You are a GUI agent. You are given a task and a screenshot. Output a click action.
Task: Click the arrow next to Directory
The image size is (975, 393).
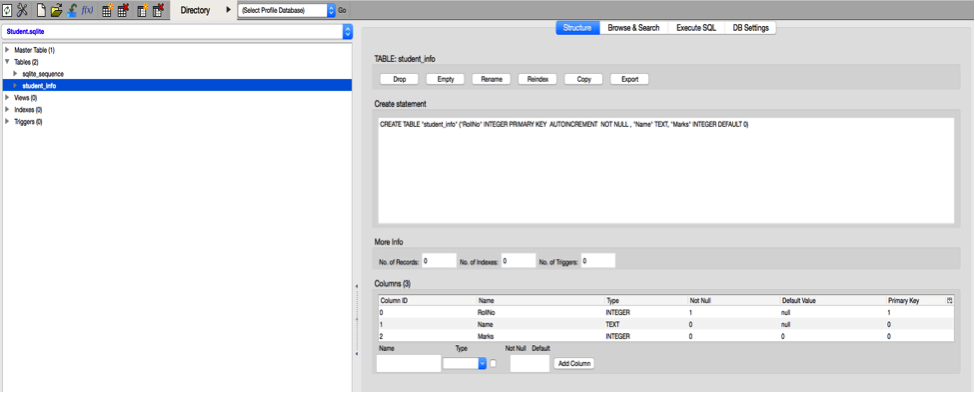click(x=228, y=11)
